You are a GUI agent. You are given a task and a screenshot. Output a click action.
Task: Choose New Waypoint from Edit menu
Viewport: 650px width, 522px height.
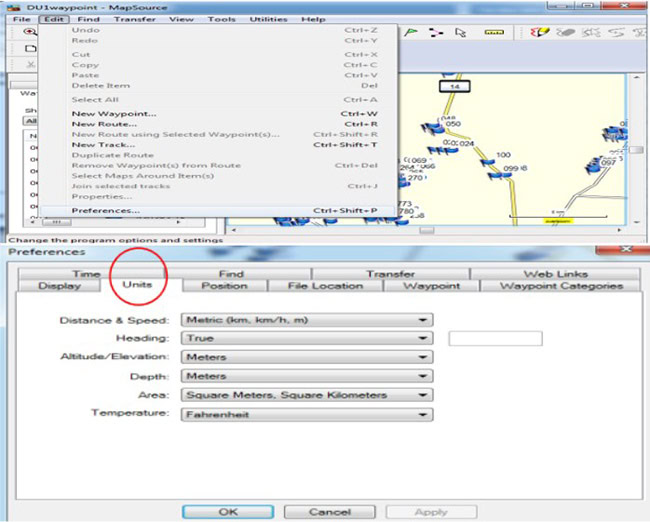click(218, 114)
